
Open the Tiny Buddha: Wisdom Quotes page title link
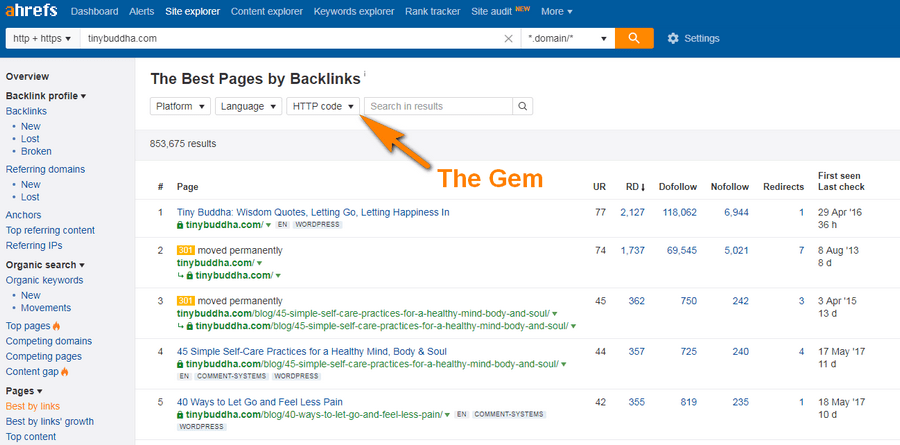click(x=313, y=212)
